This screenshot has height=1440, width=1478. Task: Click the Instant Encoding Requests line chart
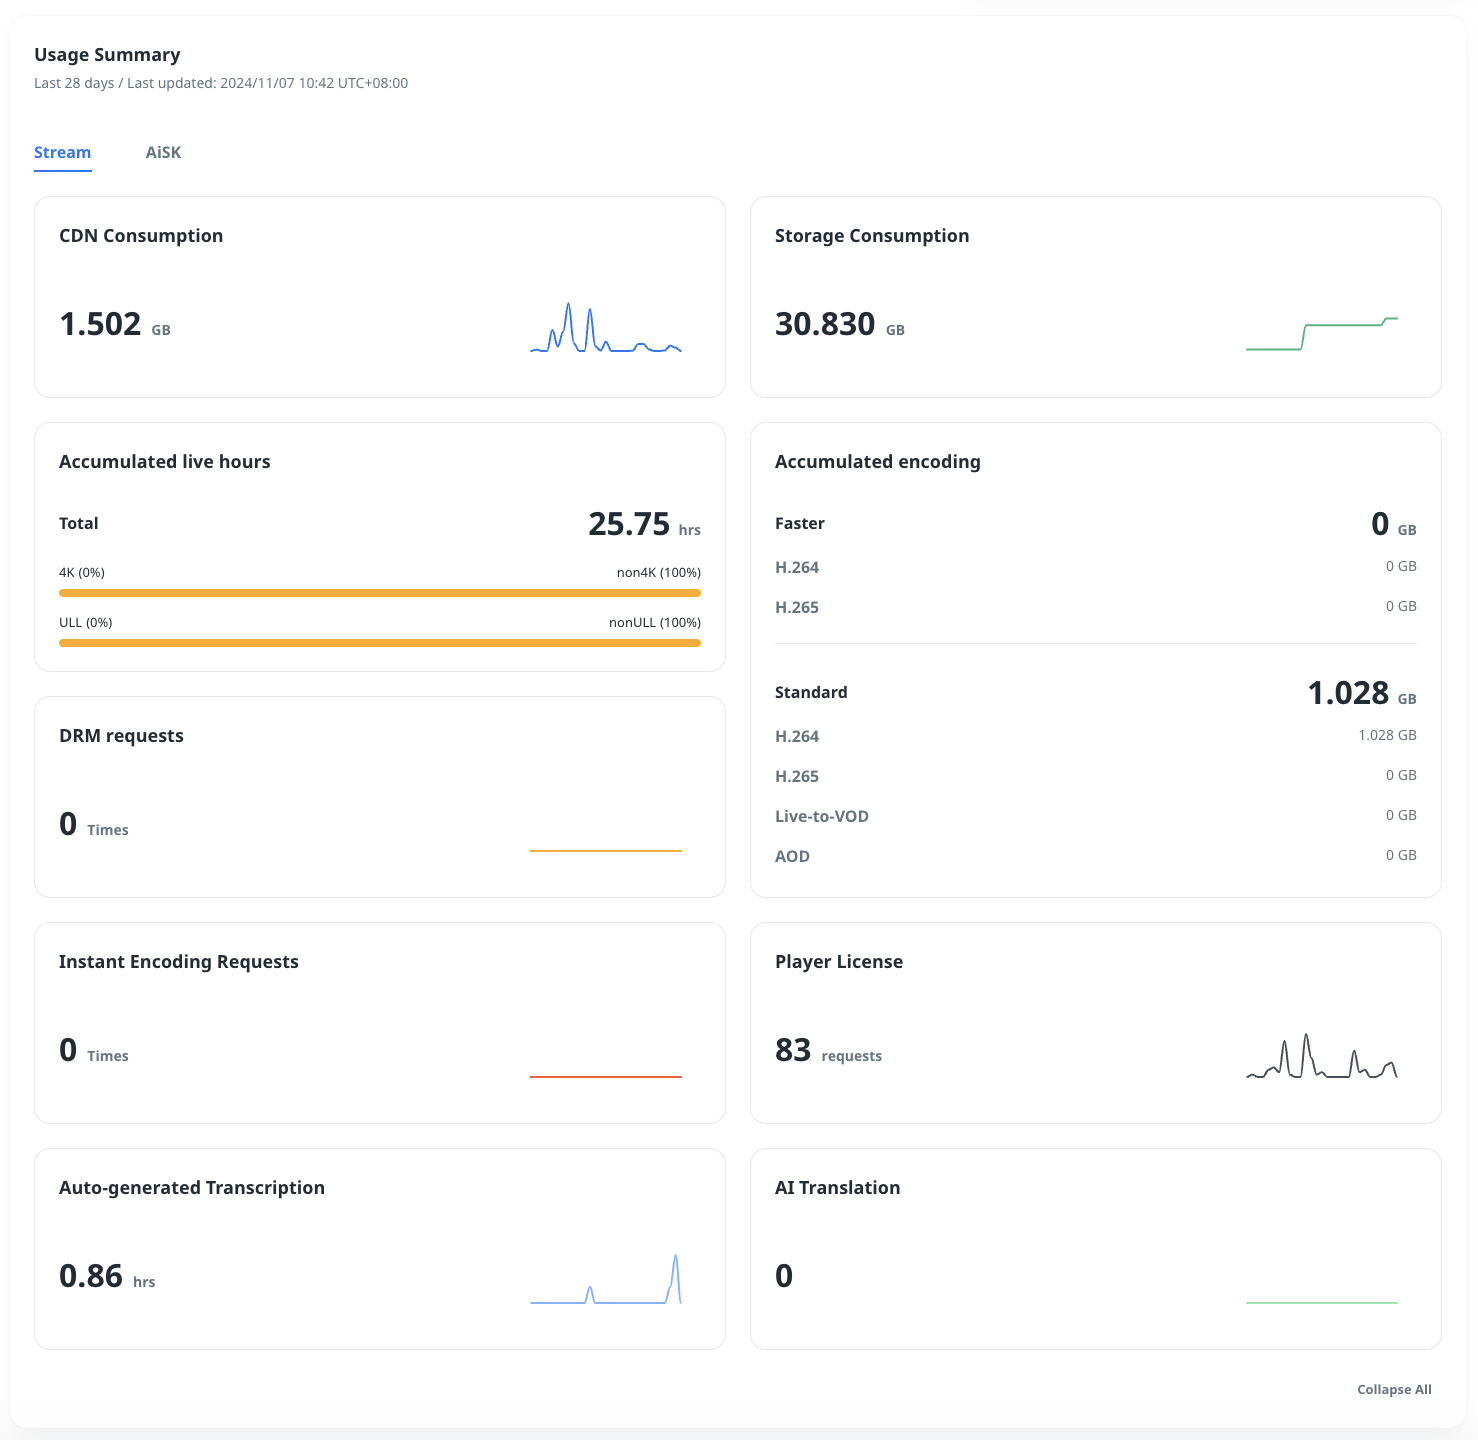[x=605, y=1076]
